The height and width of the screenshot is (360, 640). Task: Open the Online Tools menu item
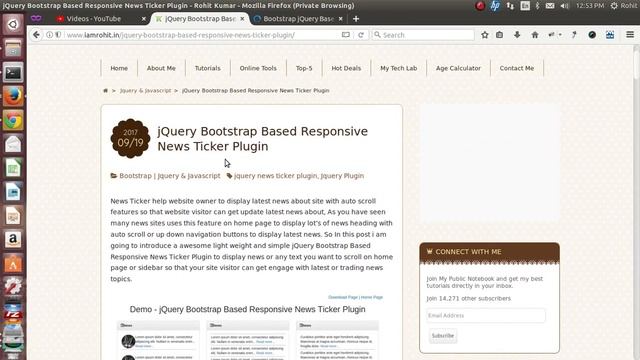(258, 68)
